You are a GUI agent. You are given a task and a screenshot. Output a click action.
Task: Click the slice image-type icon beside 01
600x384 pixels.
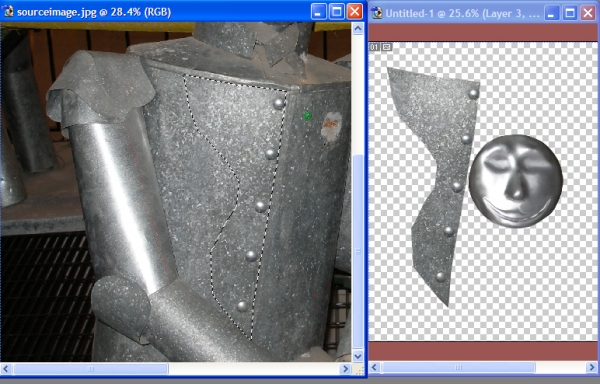pyautogui.click(x=386, y=47)
